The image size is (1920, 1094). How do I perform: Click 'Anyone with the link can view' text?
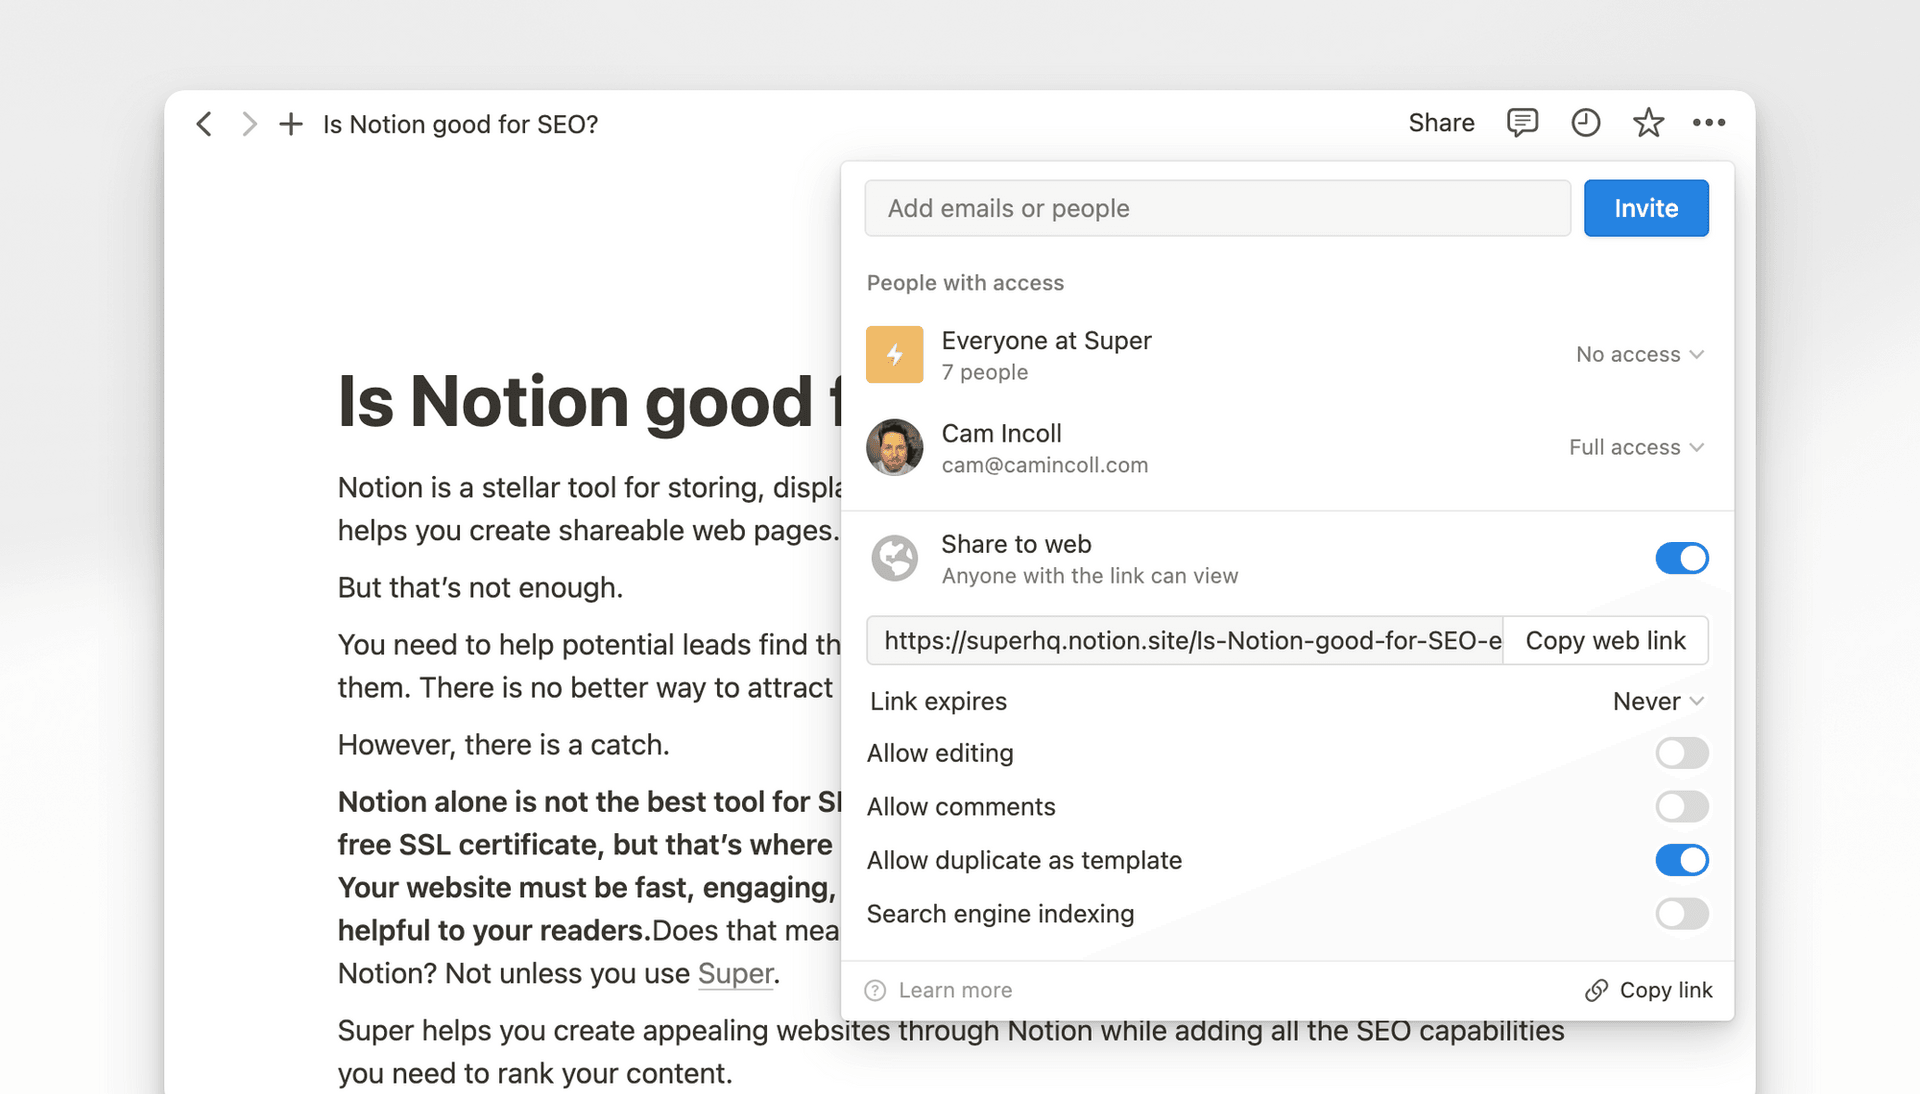[1089, 576]
